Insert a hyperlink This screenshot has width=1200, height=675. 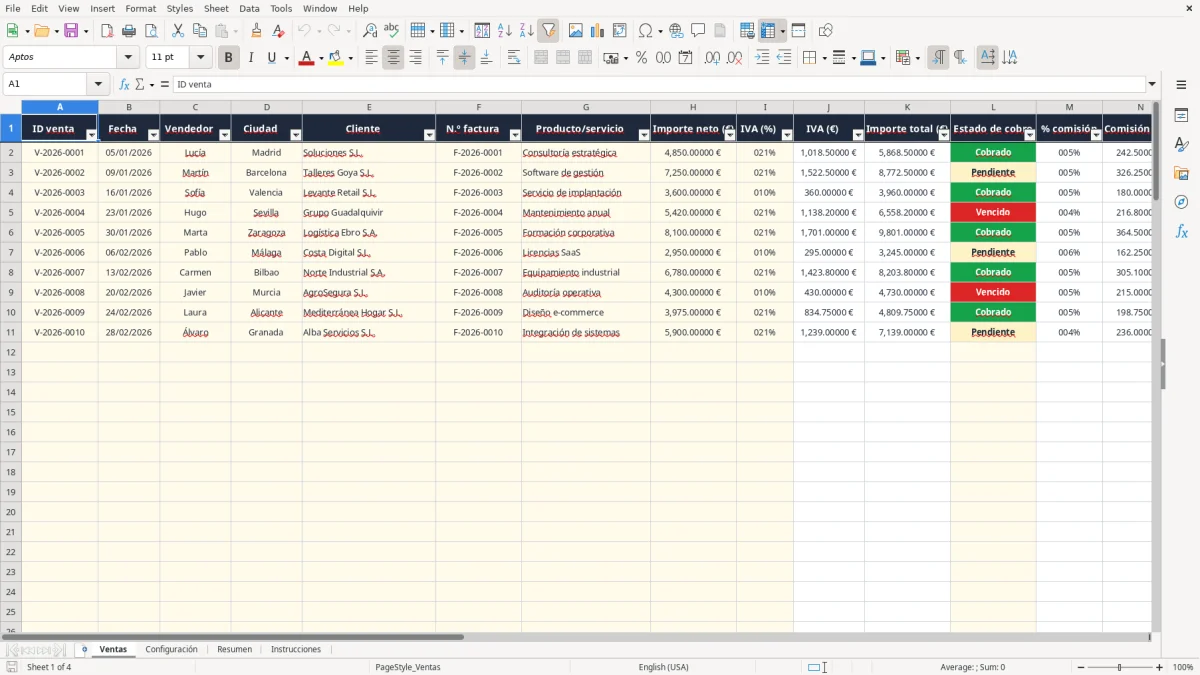click(677, 31)
